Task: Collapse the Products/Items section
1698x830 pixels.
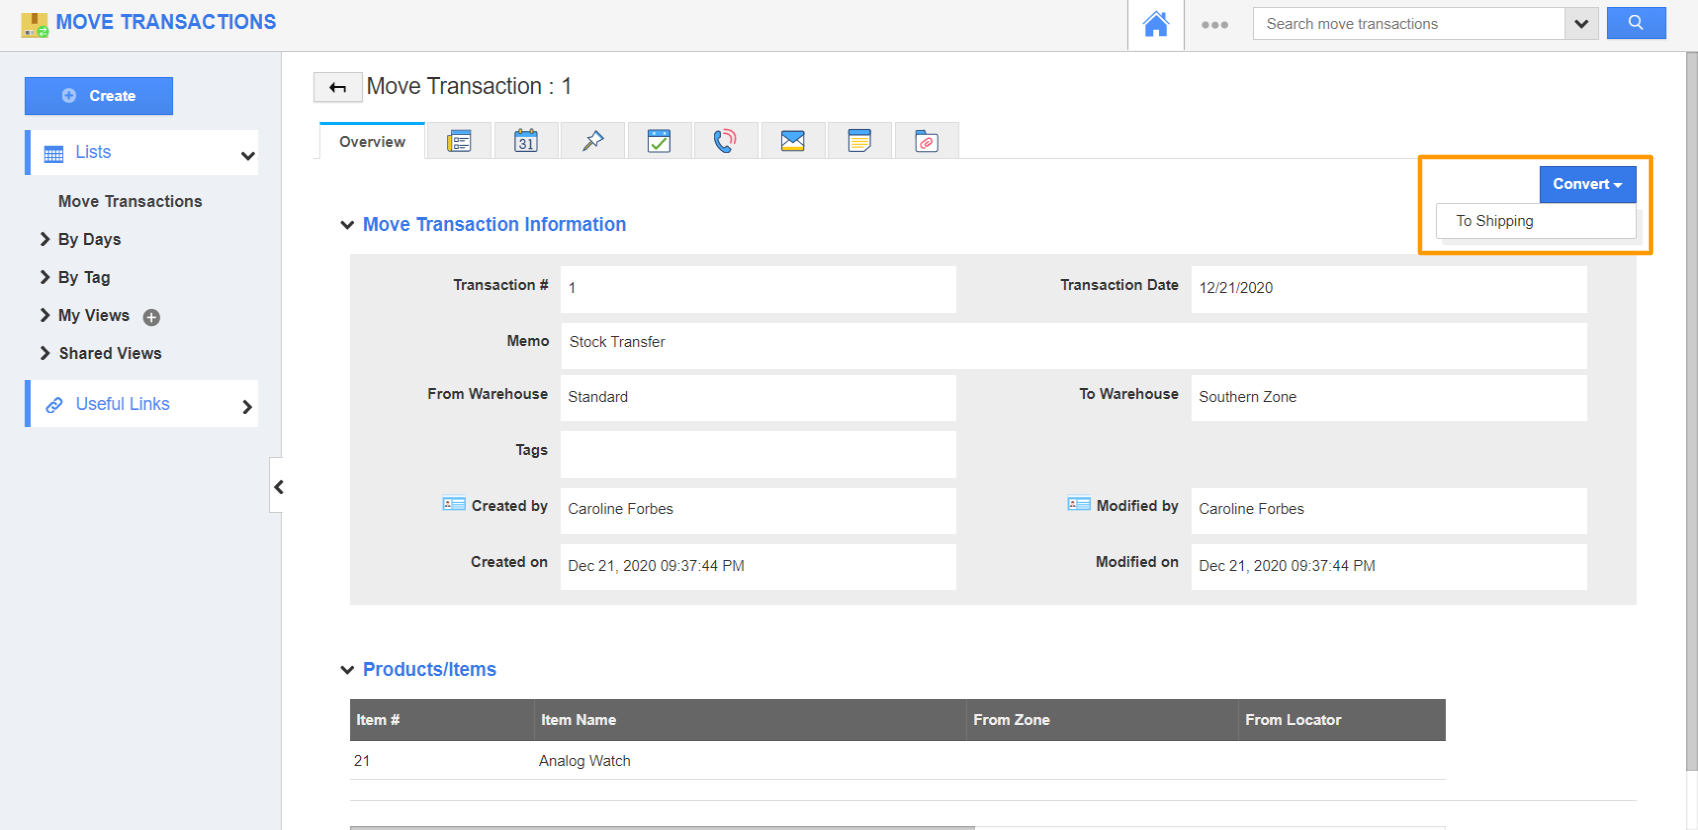Action: [347, 670]
